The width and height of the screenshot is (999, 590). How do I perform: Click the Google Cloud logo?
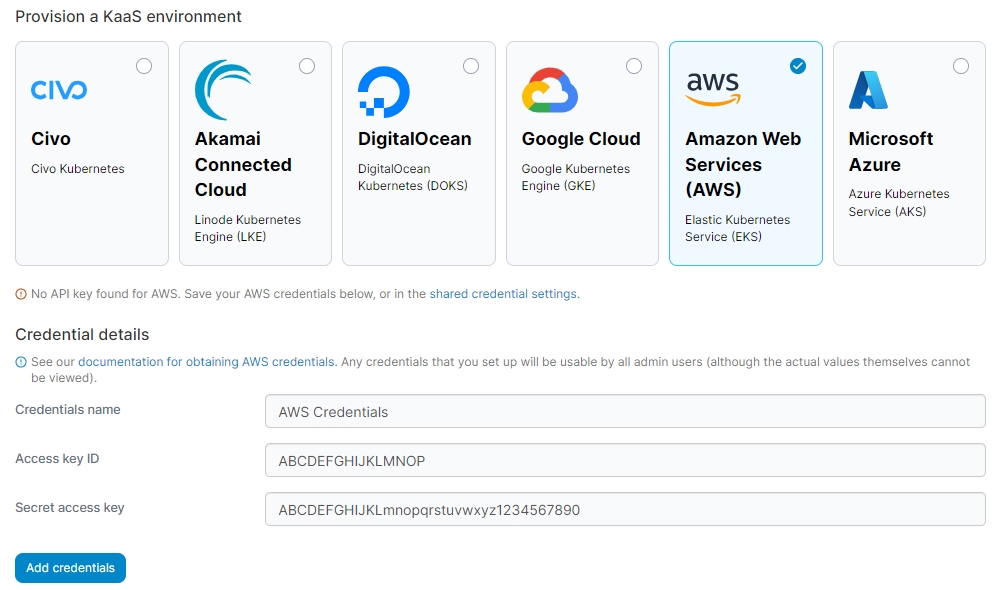click(x=550, y=91)
